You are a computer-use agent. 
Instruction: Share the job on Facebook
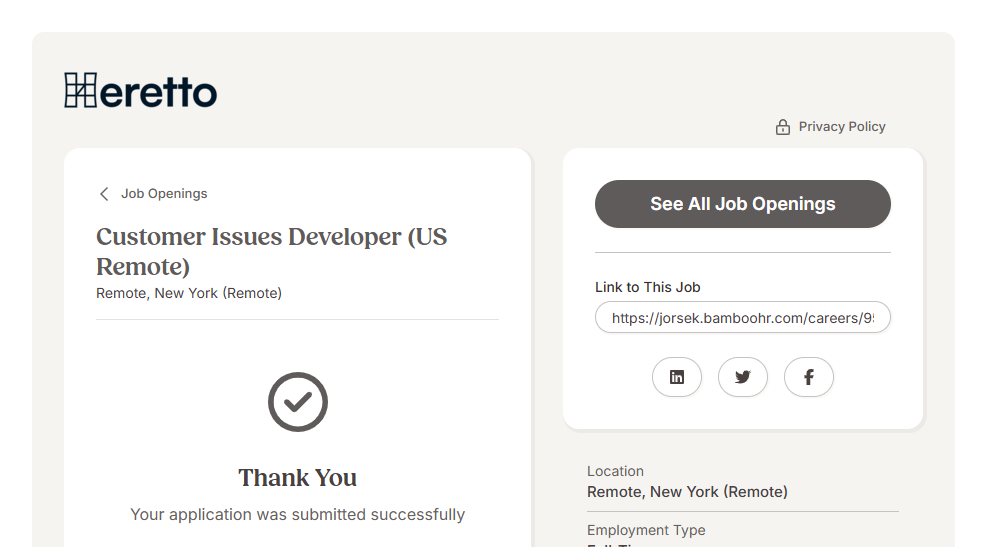point(809,377)
